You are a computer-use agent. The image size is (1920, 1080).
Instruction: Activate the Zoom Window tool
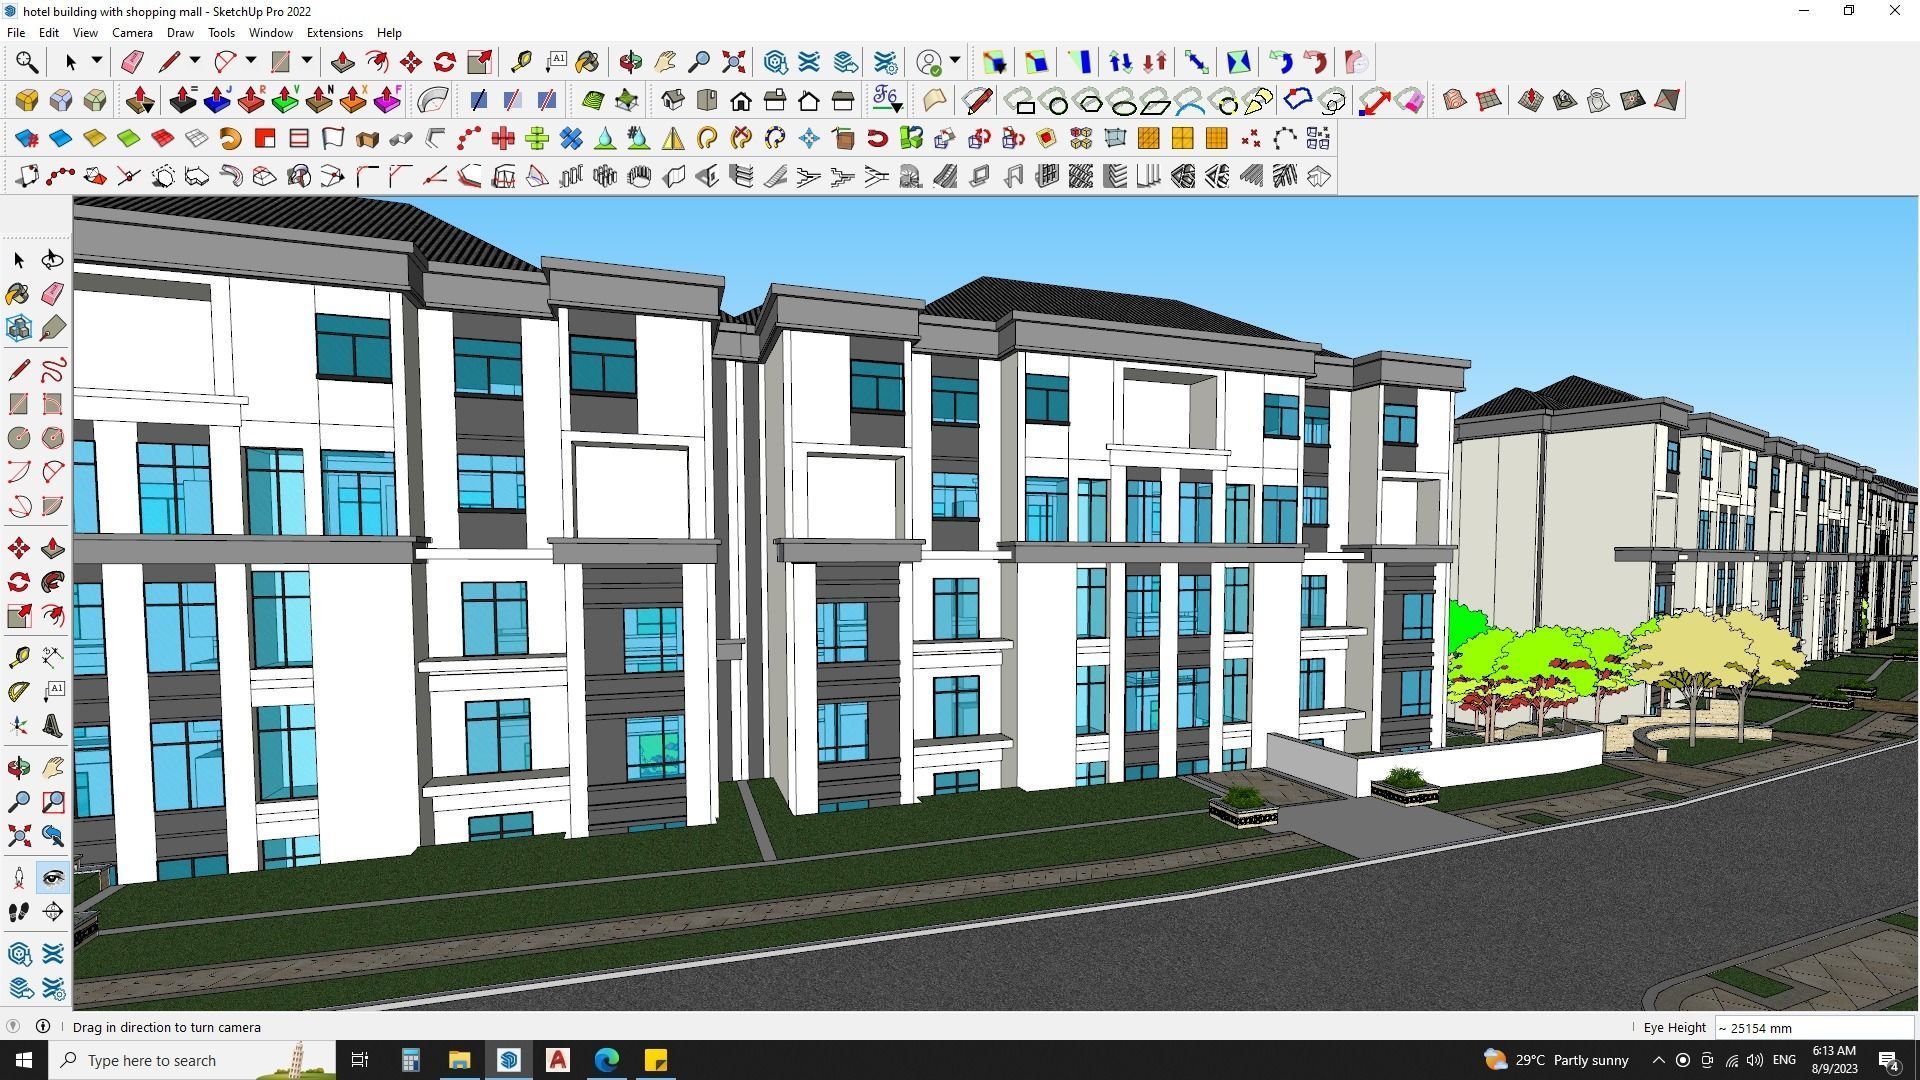coord(53,802)
